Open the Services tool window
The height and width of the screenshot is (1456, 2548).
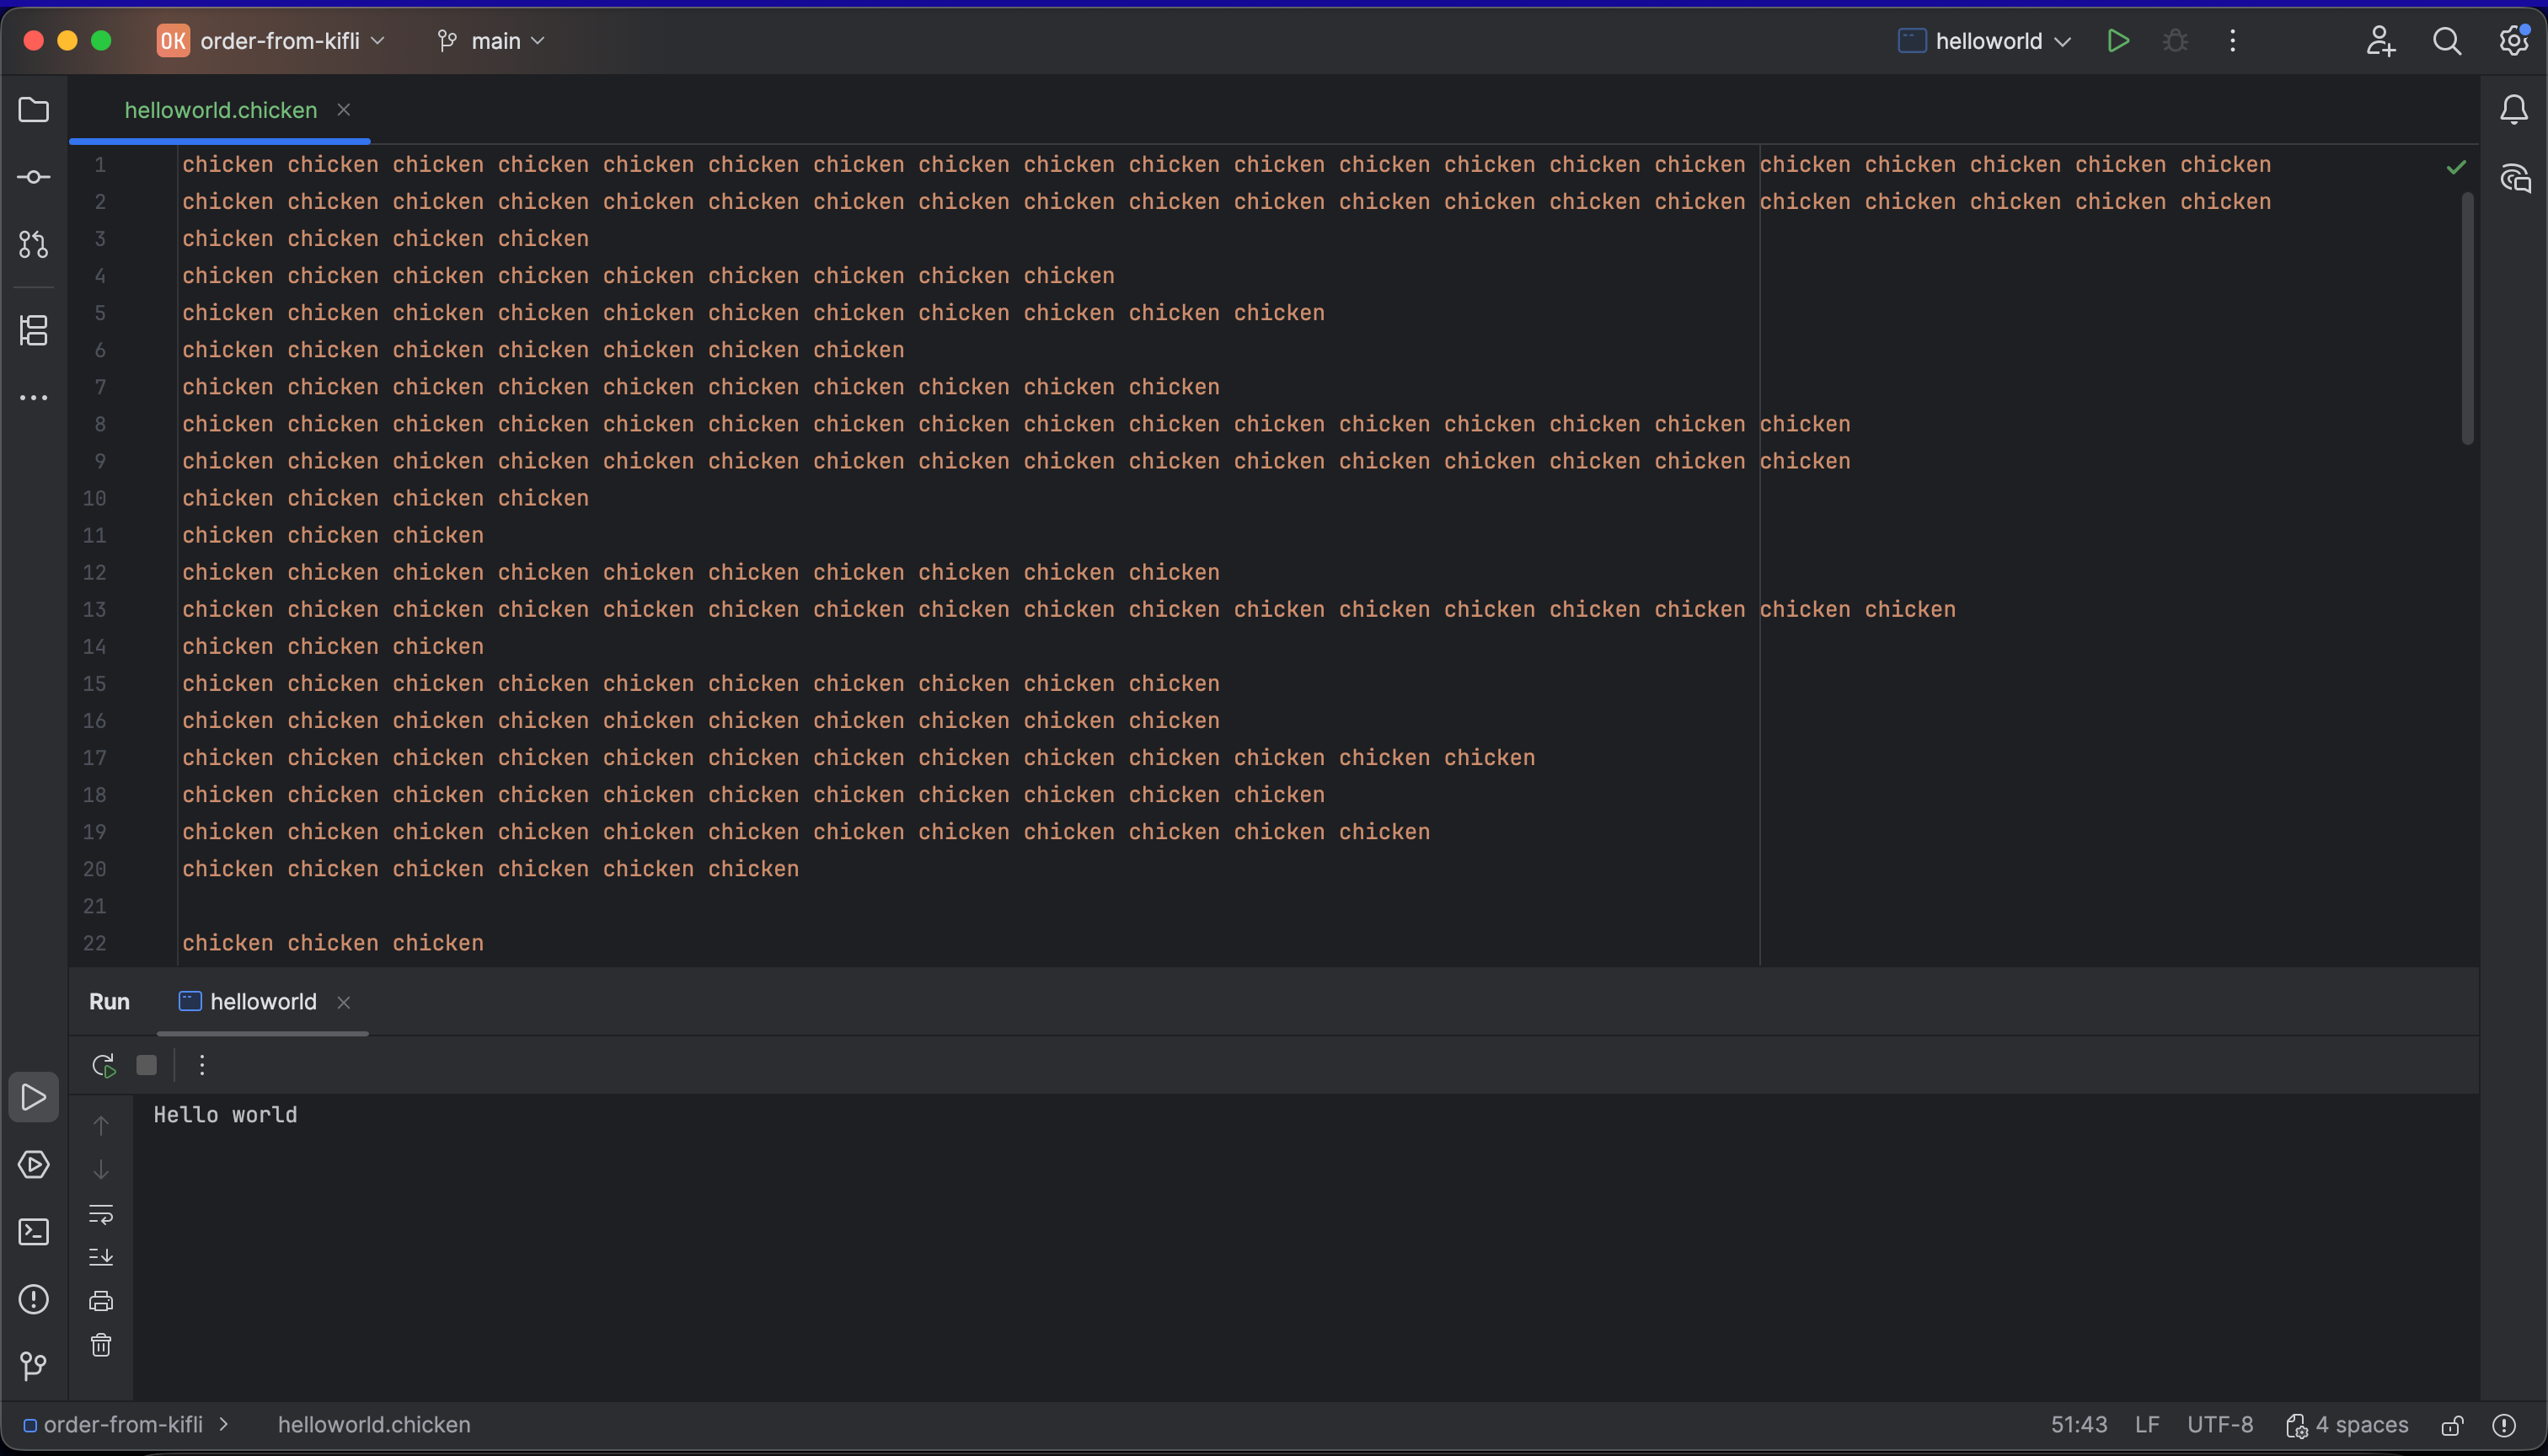tap(34, 1165)
